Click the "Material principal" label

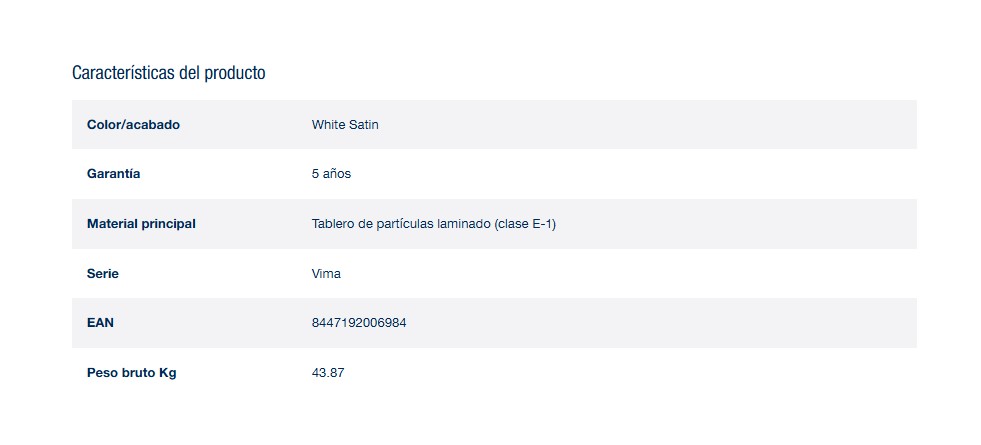tap(141, 224)
